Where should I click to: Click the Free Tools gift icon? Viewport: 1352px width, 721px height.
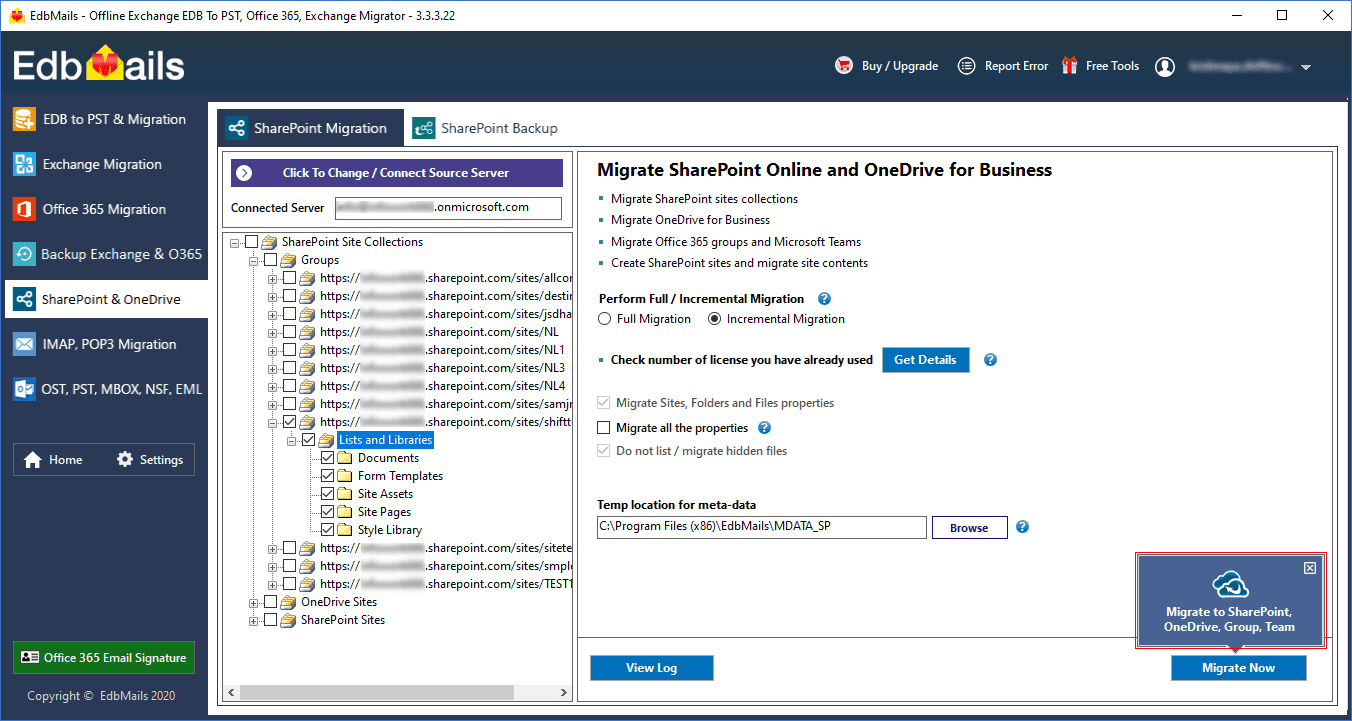(1070, 65)
